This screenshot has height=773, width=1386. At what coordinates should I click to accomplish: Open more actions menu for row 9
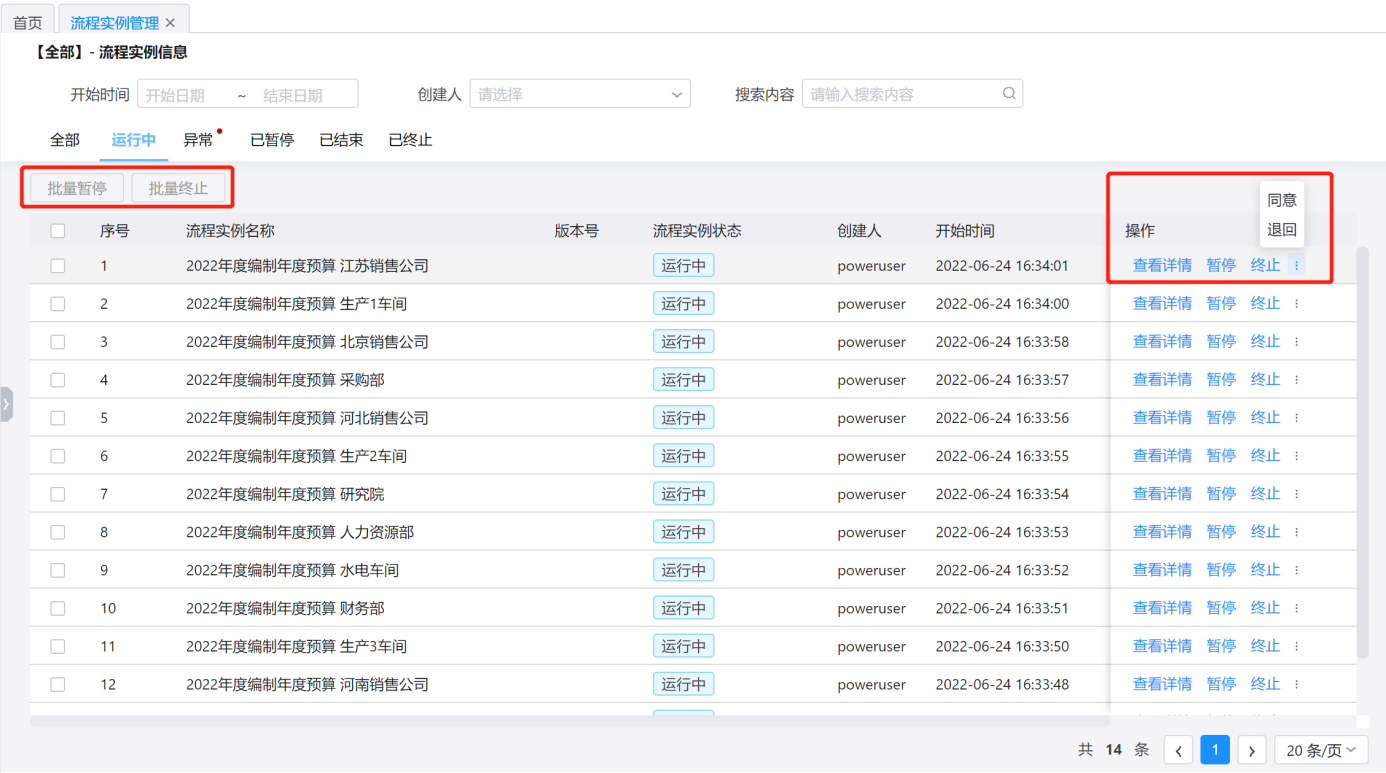[1296, 570]
